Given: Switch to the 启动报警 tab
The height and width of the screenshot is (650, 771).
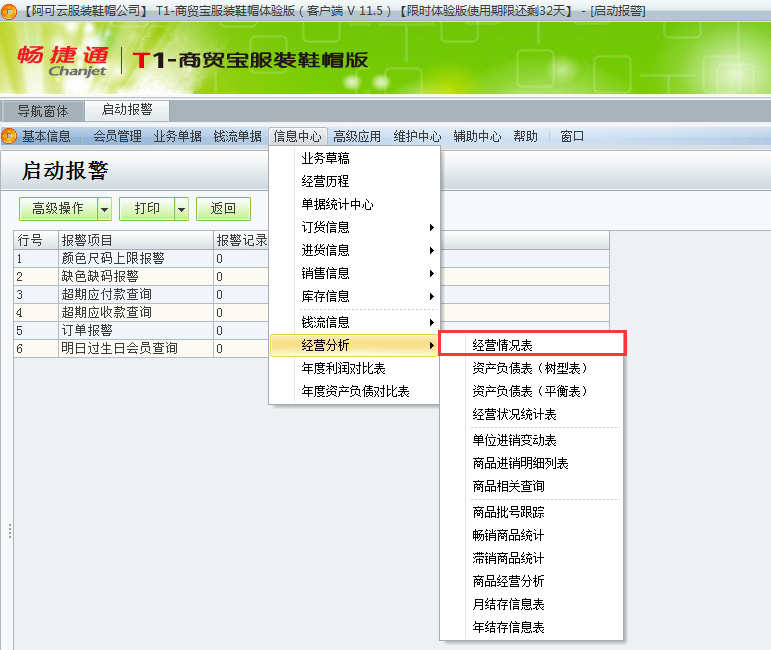Looking at the screenshot, I should [x=127, y=110].
